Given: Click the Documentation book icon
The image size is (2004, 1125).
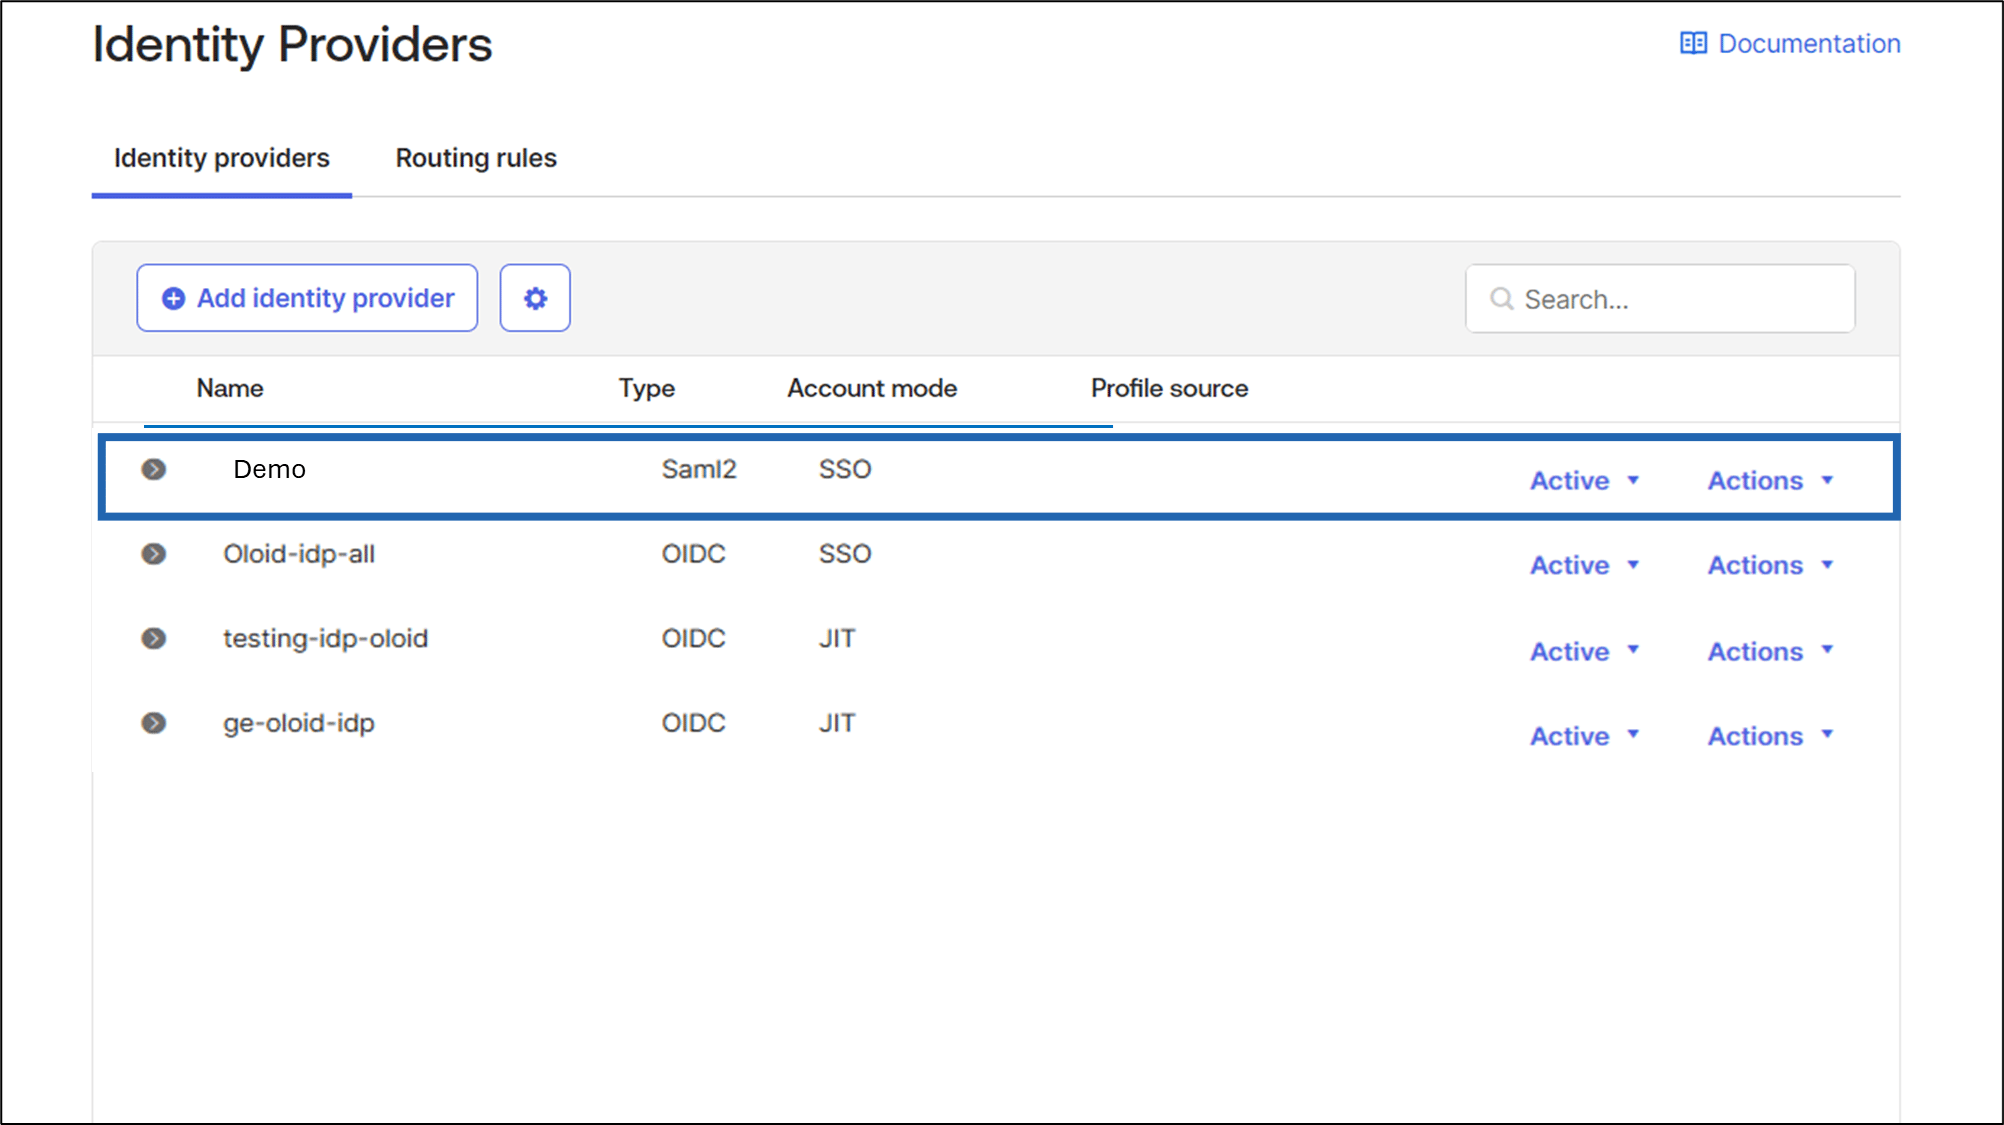Looking at the screenshot, I should click(x=1693, y=43).
